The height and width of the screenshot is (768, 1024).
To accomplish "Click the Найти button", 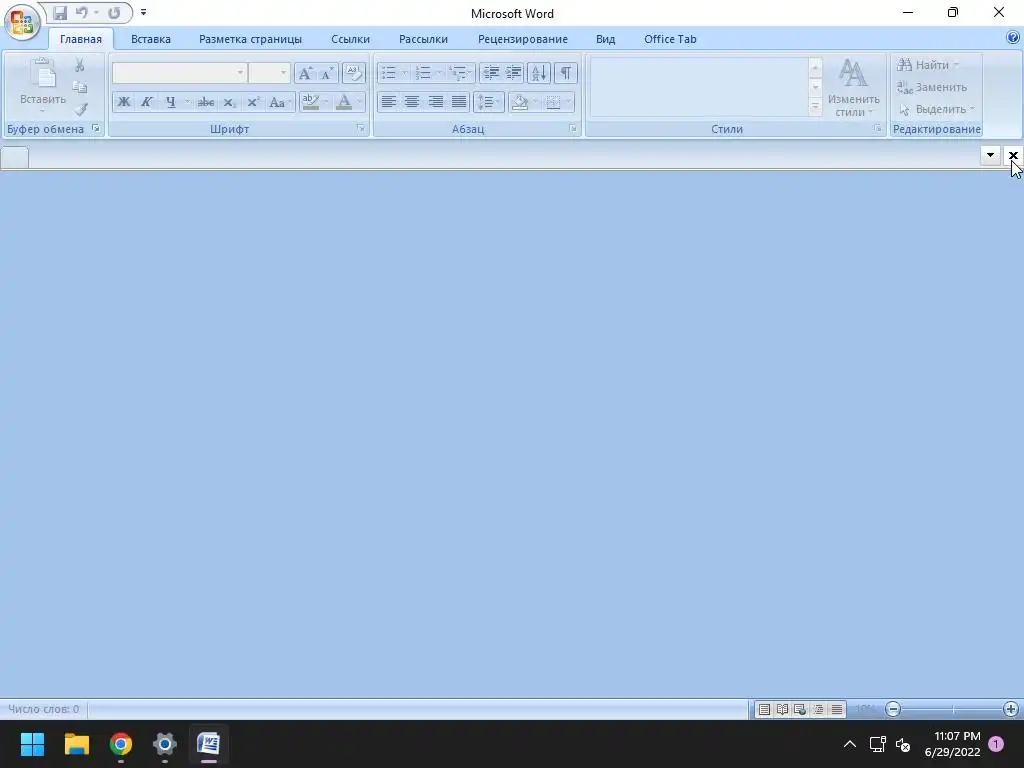I will click(x=927, y=65).
